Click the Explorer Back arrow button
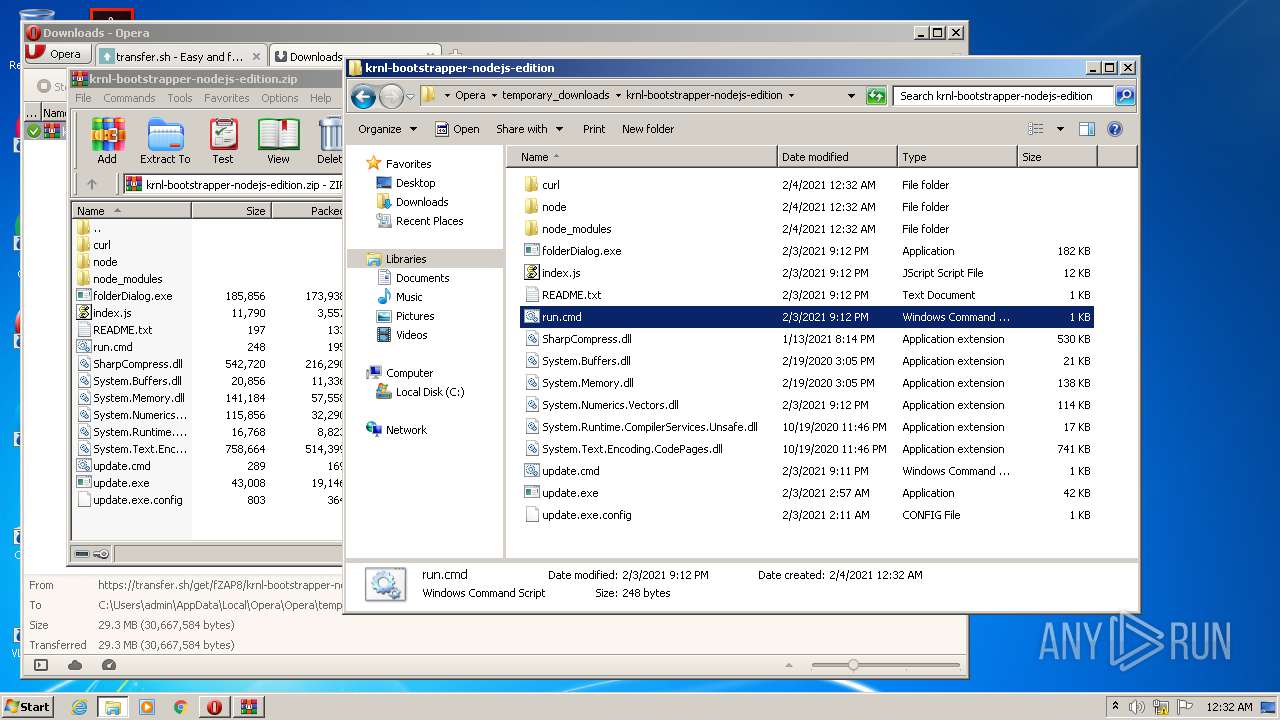 [363, 96]
